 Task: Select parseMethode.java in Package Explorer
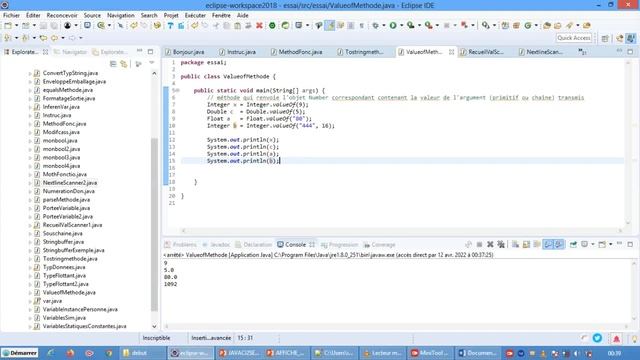[x=66, y=200]
